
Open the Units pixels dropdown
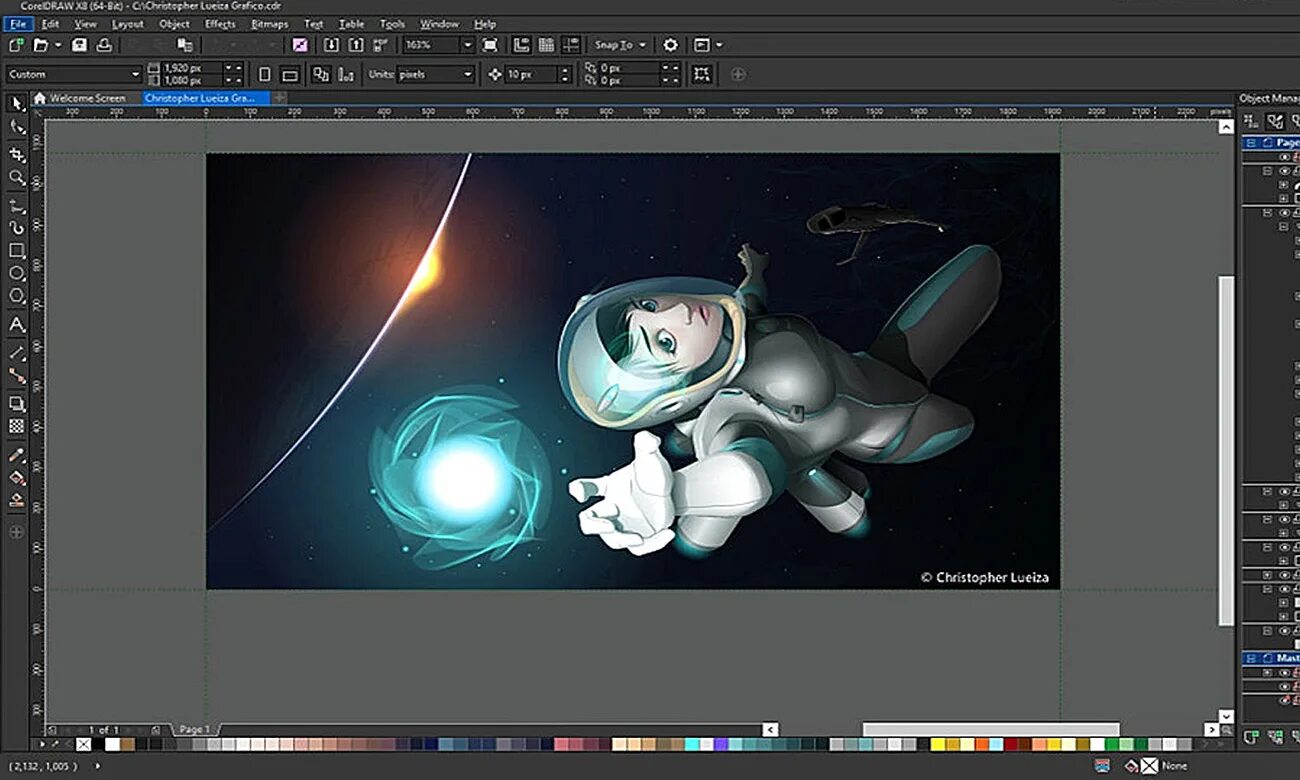click(467, 74)
